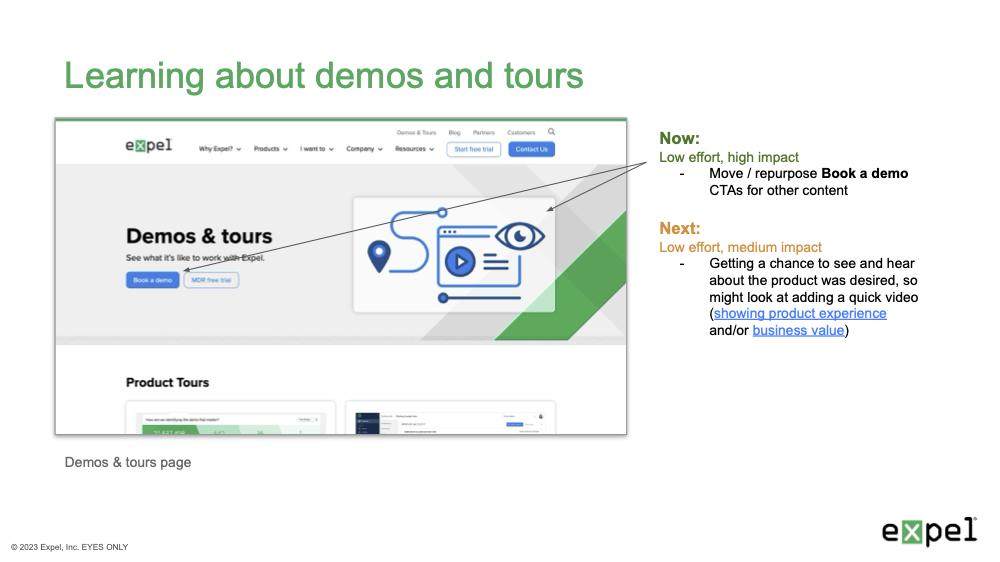1000x562 pixels.
Task: Open the Partners top link
Action: click(483, 133)
